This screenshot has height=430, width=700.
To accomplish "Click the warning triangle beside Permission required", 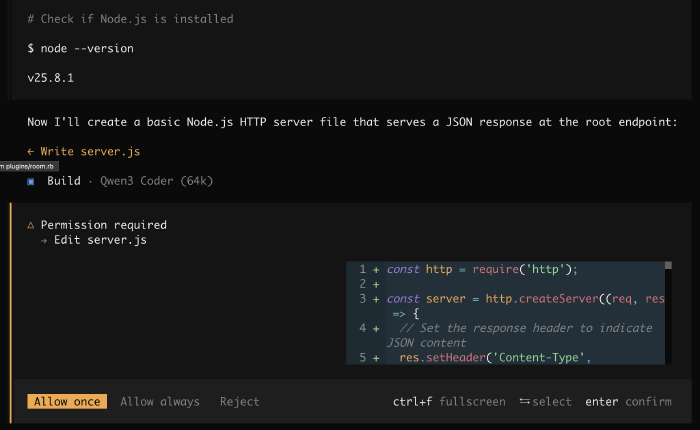I will 31,225.
